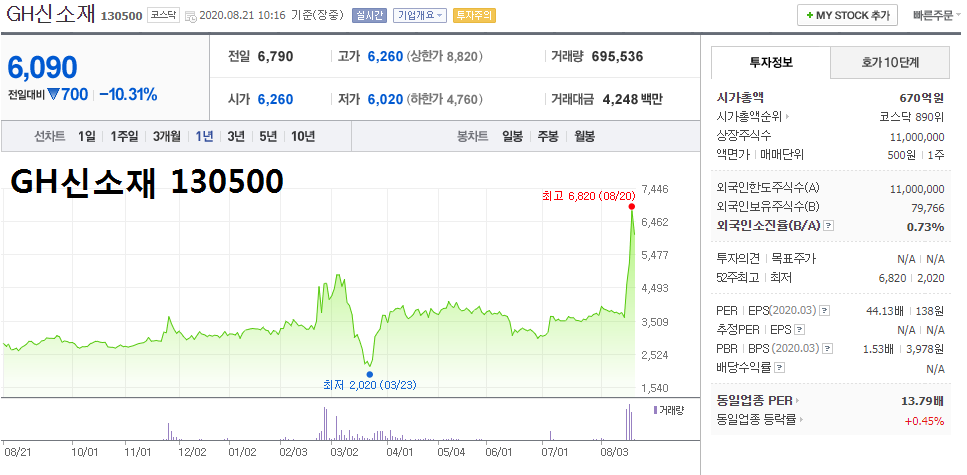Click 고가 value 6,260

(385, 57)
